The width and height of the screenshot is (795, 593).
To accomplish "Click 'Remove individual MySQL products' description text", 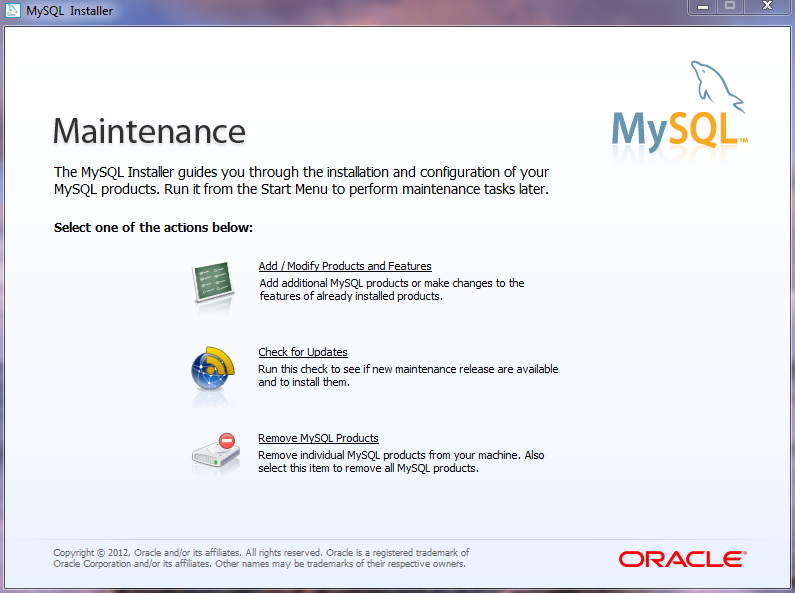I will [x=401, y=462].
